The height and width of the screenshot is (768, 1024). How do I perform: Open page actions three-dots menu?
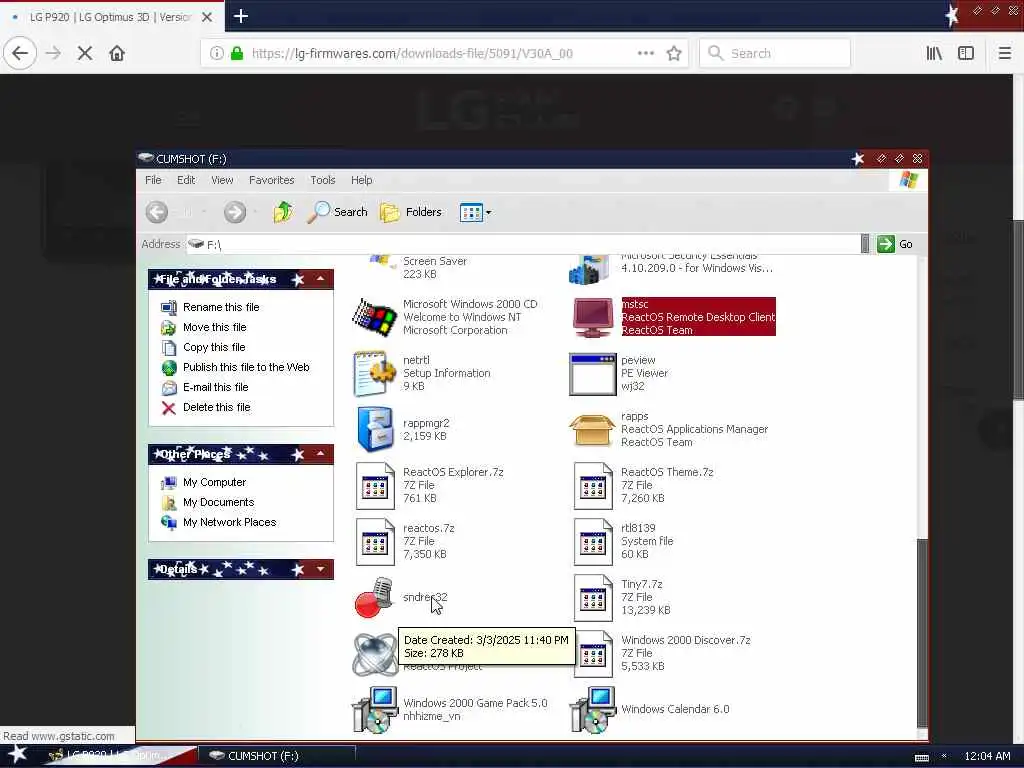(646, 54)
